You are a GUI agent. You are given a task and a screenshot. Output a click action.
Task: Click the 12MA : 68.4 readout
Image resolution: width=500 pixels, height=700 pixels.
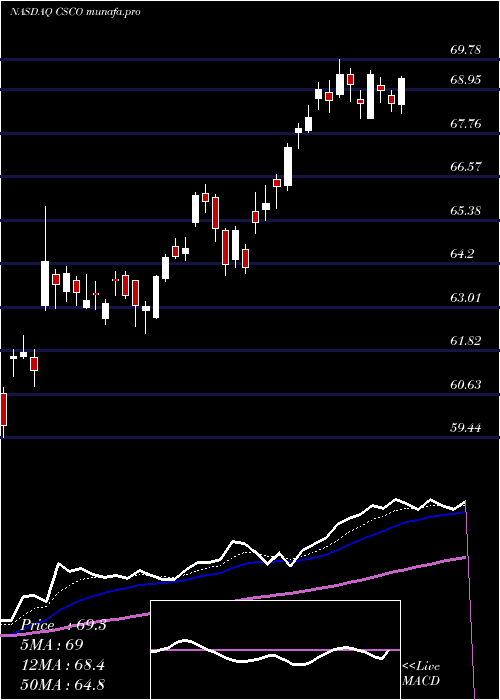coord(63,665)
